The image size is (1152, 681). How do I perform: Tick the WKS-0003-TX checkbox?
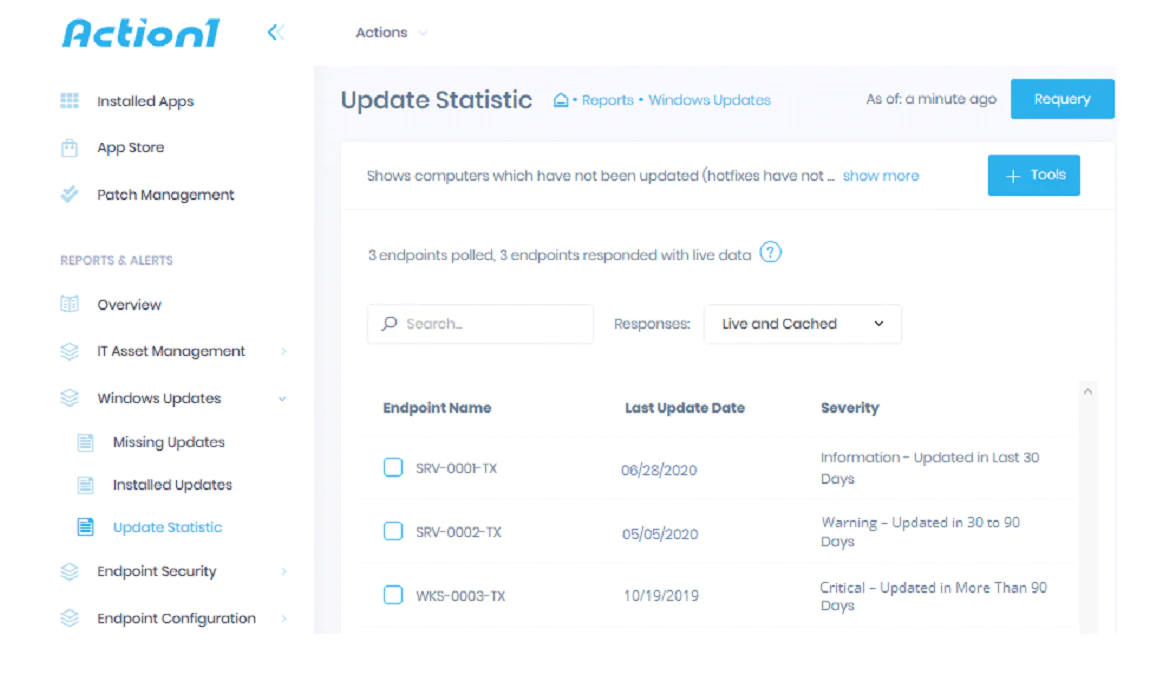pos(393,595)
